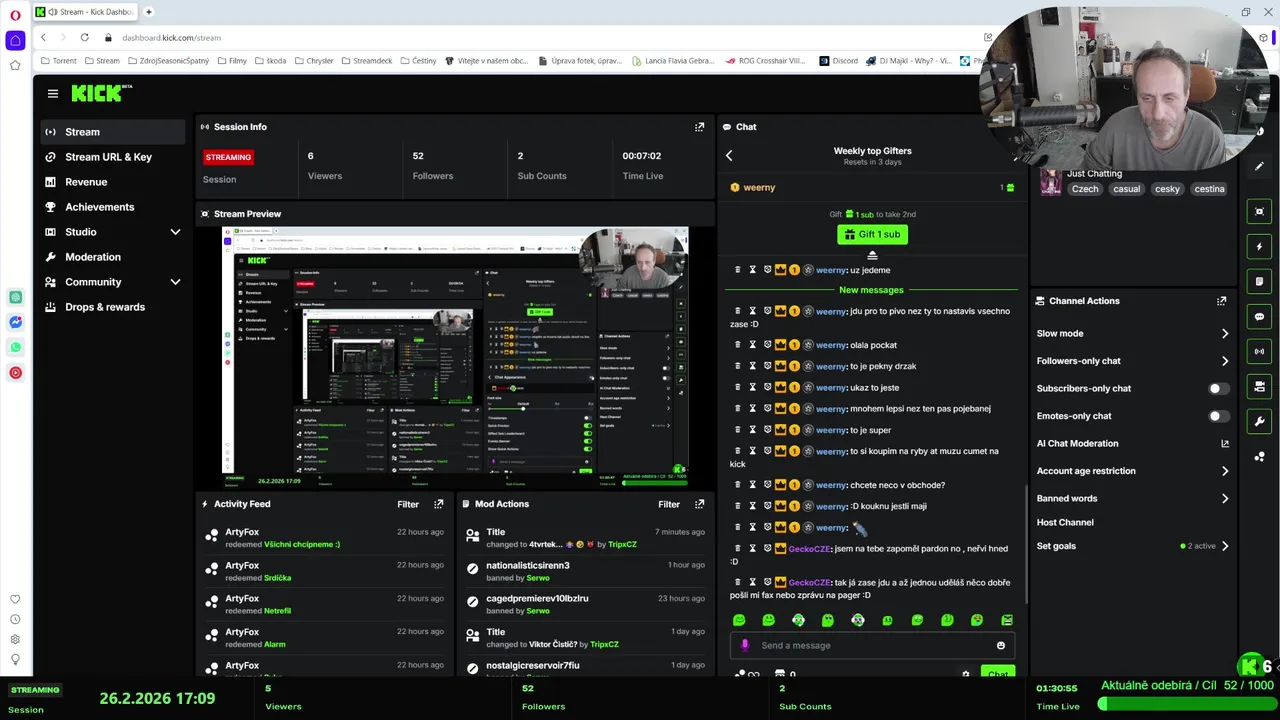1280x720 pixels.
Task: Toggle Subscribers-only chat switch
Action: pos(1218,389)
